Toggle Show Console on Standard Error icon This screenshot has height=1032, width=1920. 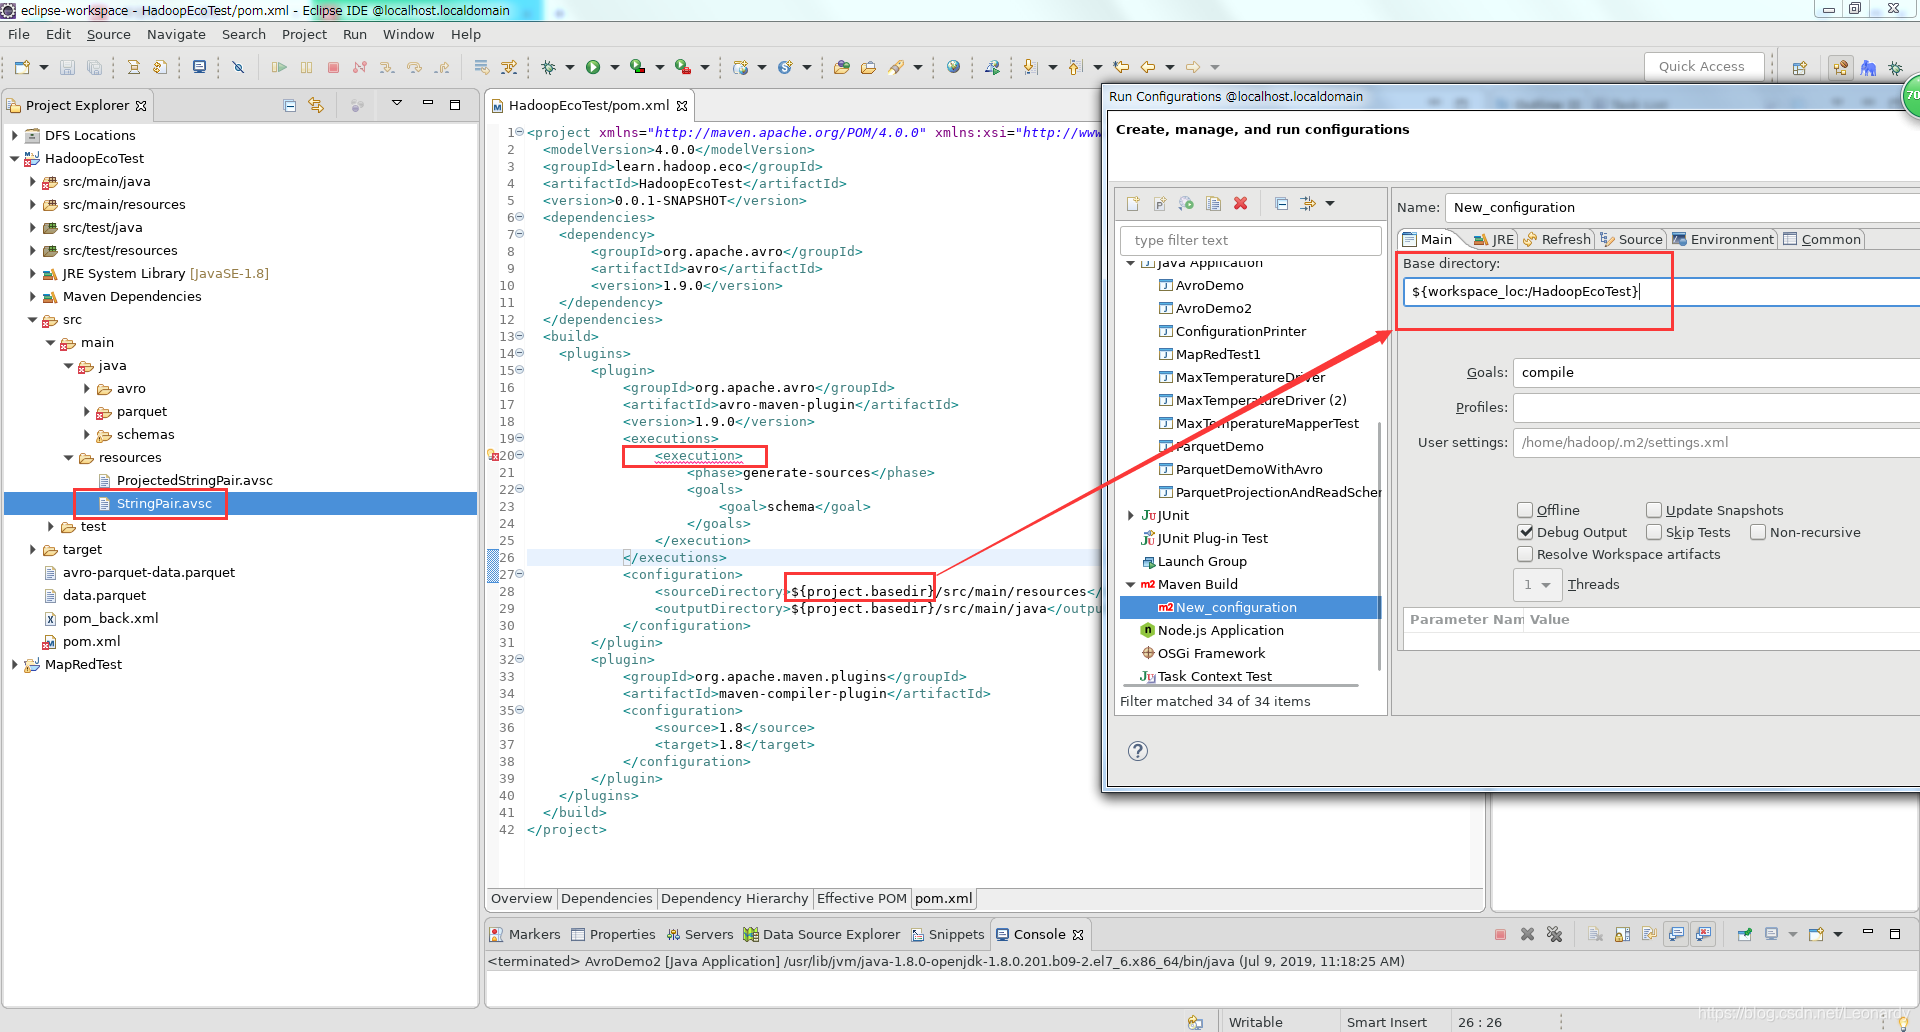click(x=1703, y=934)
